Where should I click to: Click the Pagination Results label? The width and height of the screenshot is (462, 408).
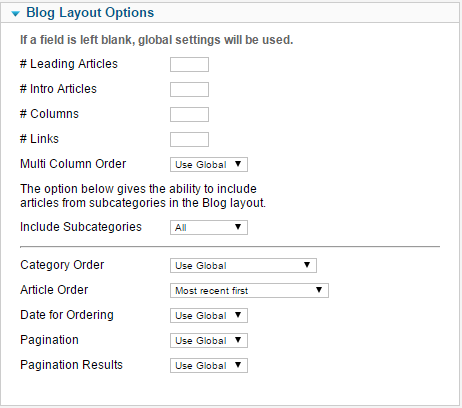71,365
